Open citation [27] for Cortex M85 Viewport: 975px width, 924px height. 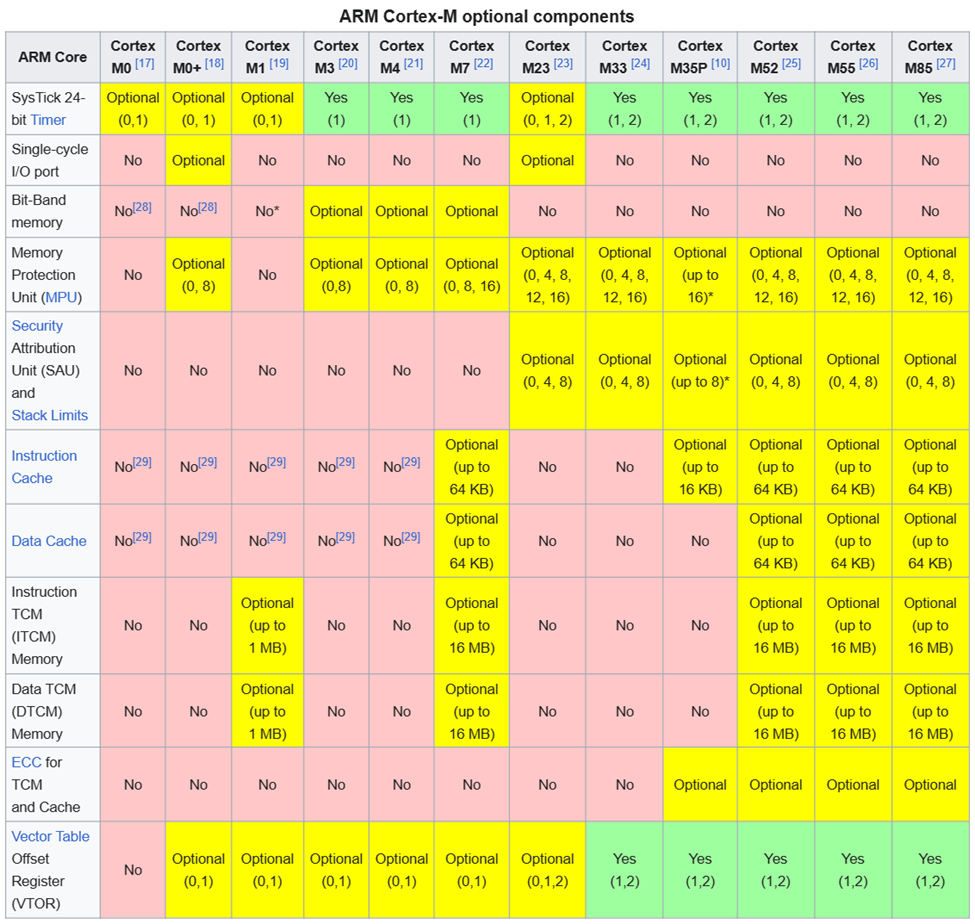point(945,65)
